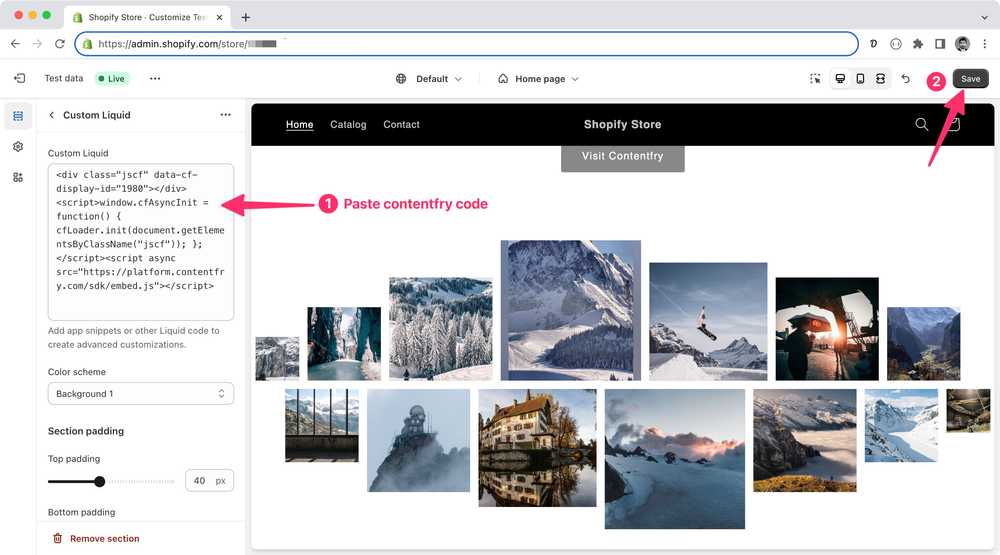The height and width of the screenshot is (555, 1000).
Task: Switch to desktop preview mode
Action: (x=840, y=79)
